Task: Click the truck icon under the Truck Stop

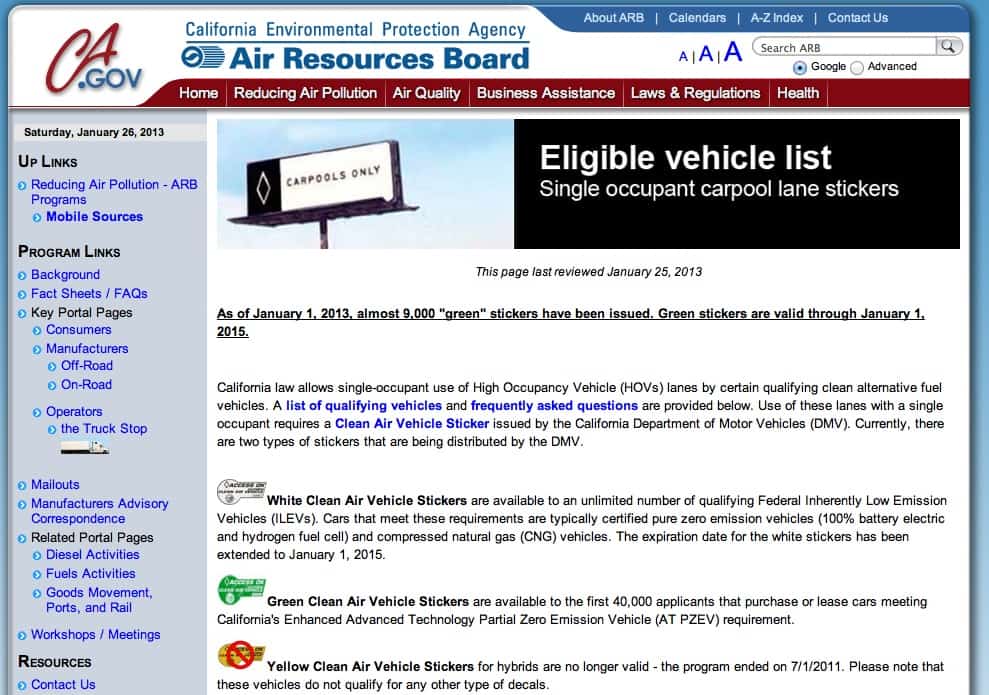Action: 85,447
